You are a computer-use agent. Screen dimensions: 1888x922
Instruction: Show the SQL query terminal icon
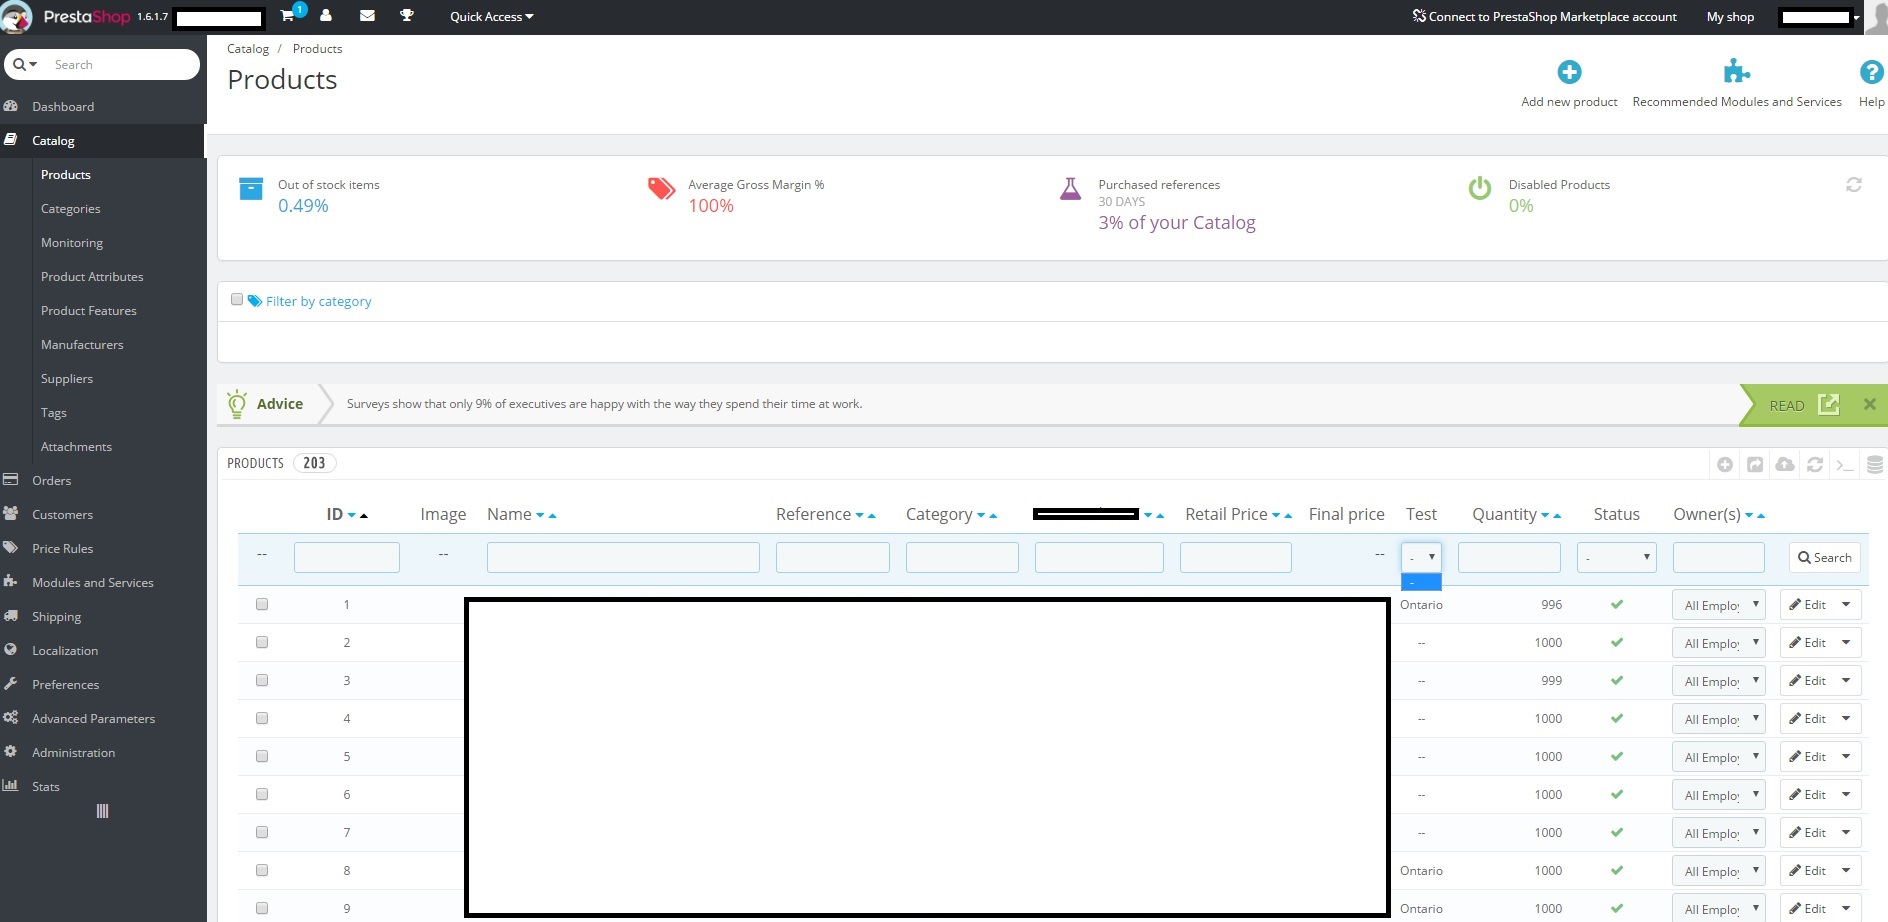1845,464
